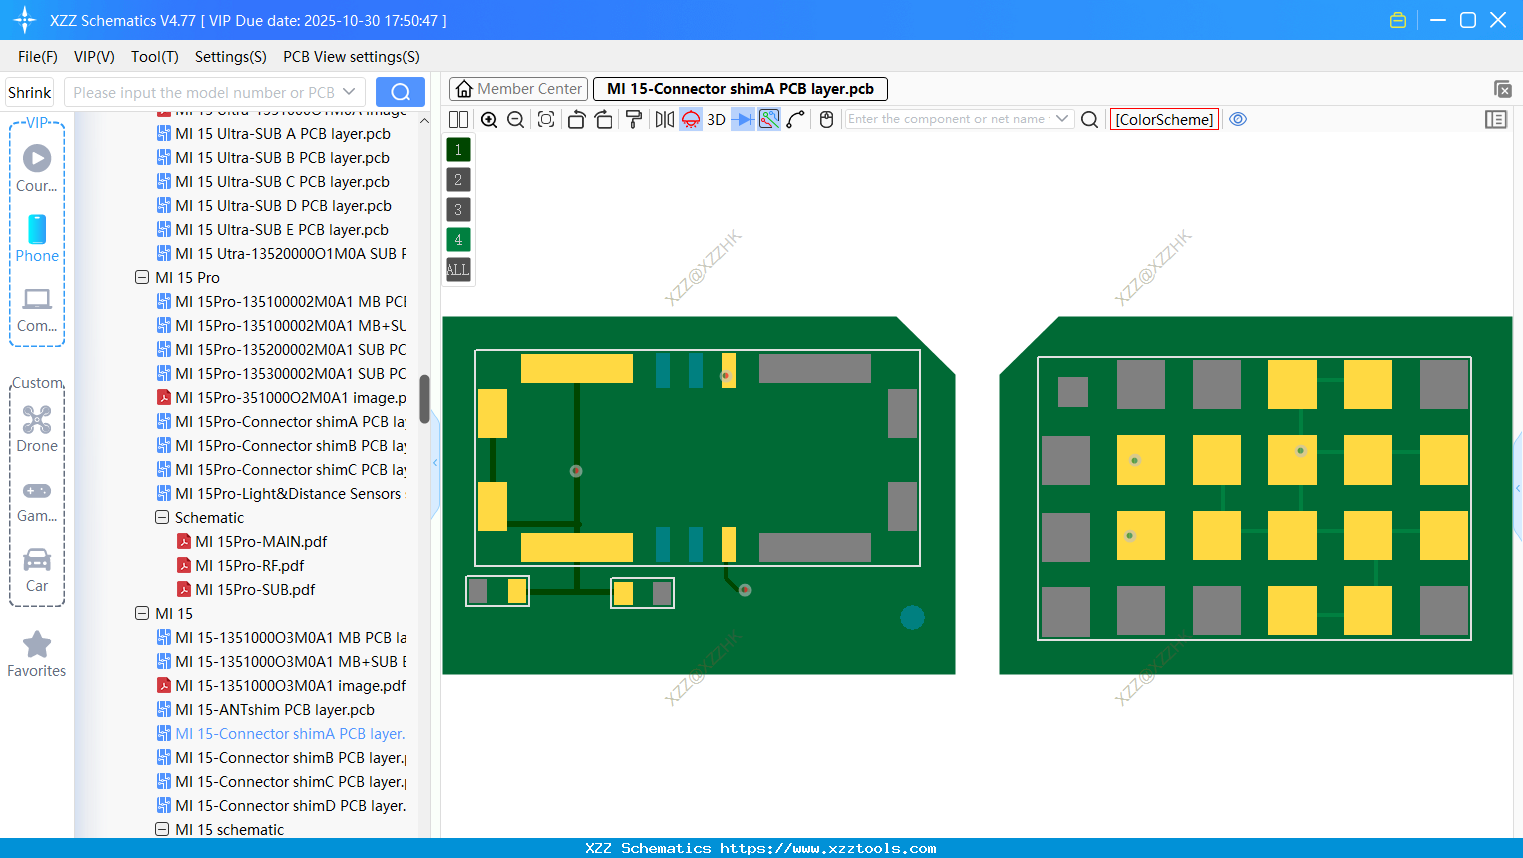The height and width of the screenshot is (858, 1523).
Task: Open the VIP(V) menu
Action: tap(94, 57)
